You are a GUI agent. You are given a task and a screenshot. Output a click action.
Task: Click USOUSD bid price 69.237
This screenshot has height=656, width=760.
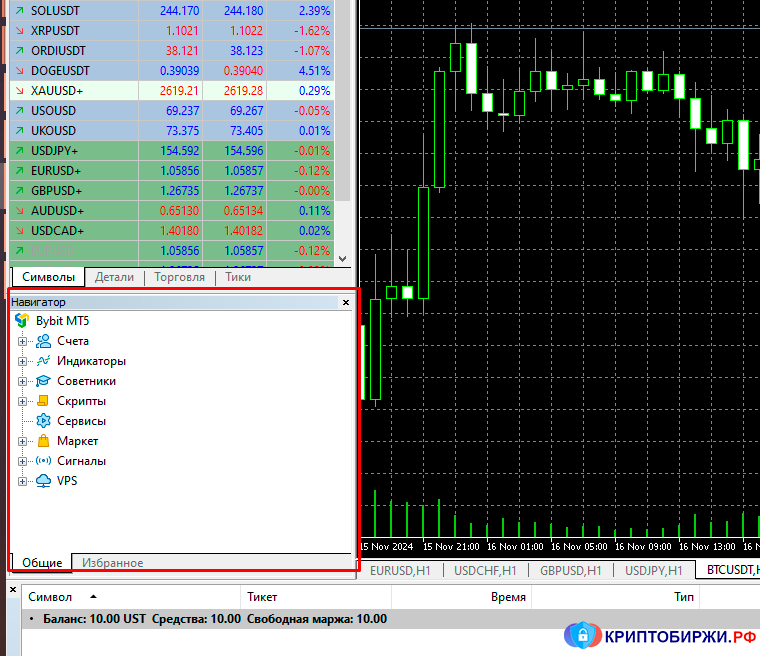[x=182, y=111]
